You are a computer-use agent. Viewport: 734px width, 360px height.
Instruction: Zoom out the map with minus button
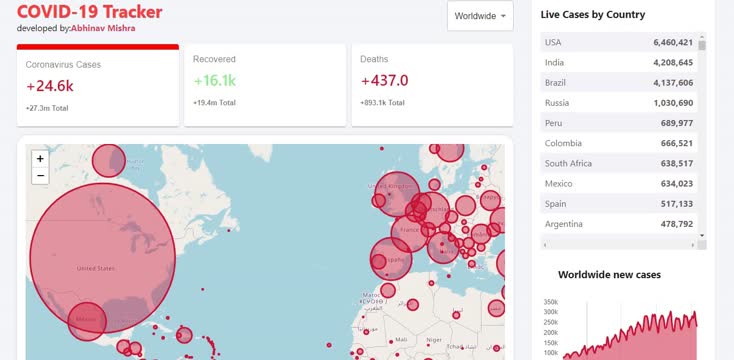[40, 176]
